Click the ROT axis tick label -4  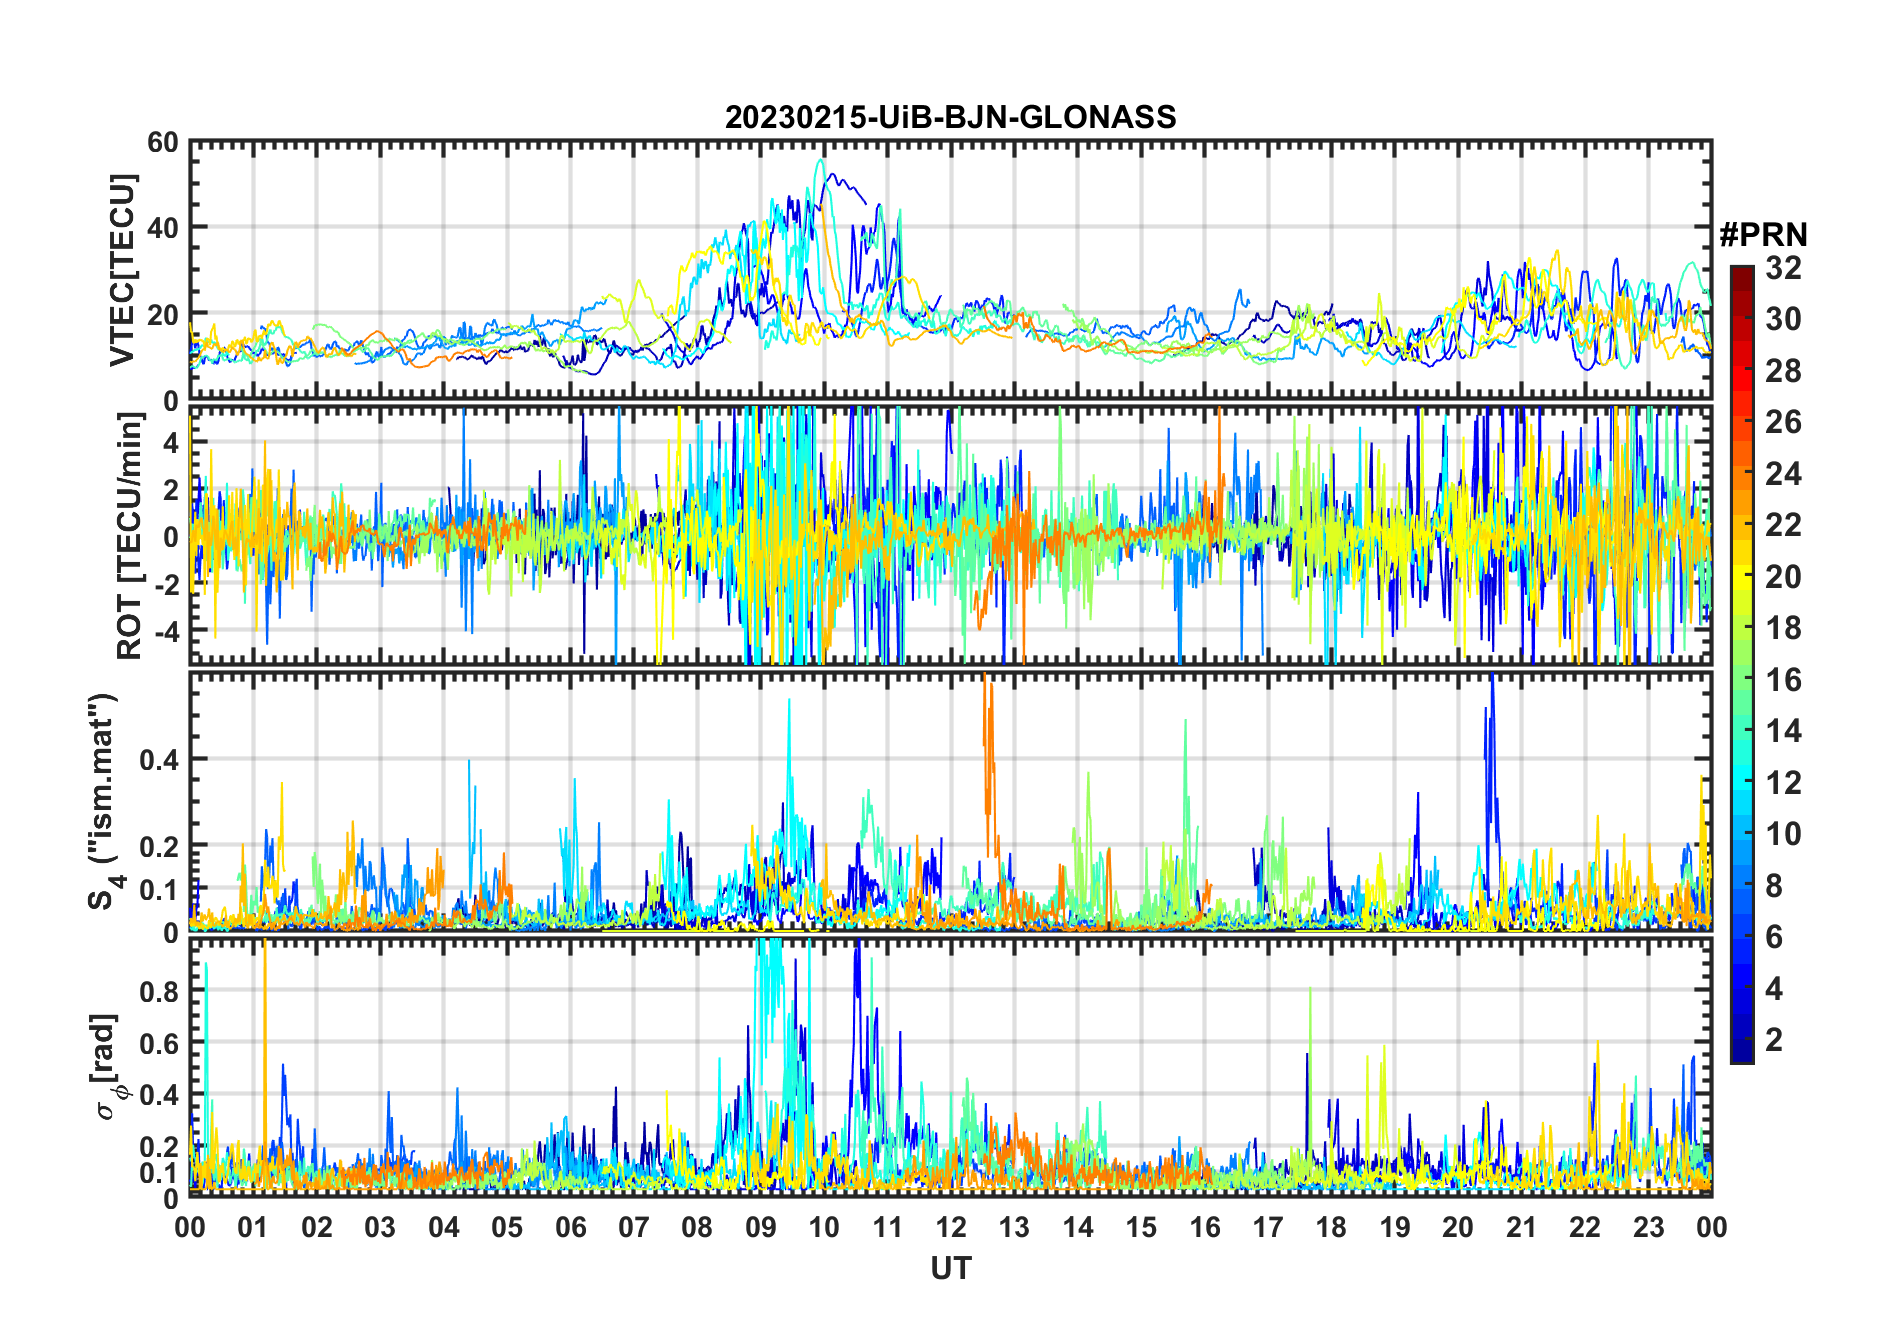click(169, 632)
